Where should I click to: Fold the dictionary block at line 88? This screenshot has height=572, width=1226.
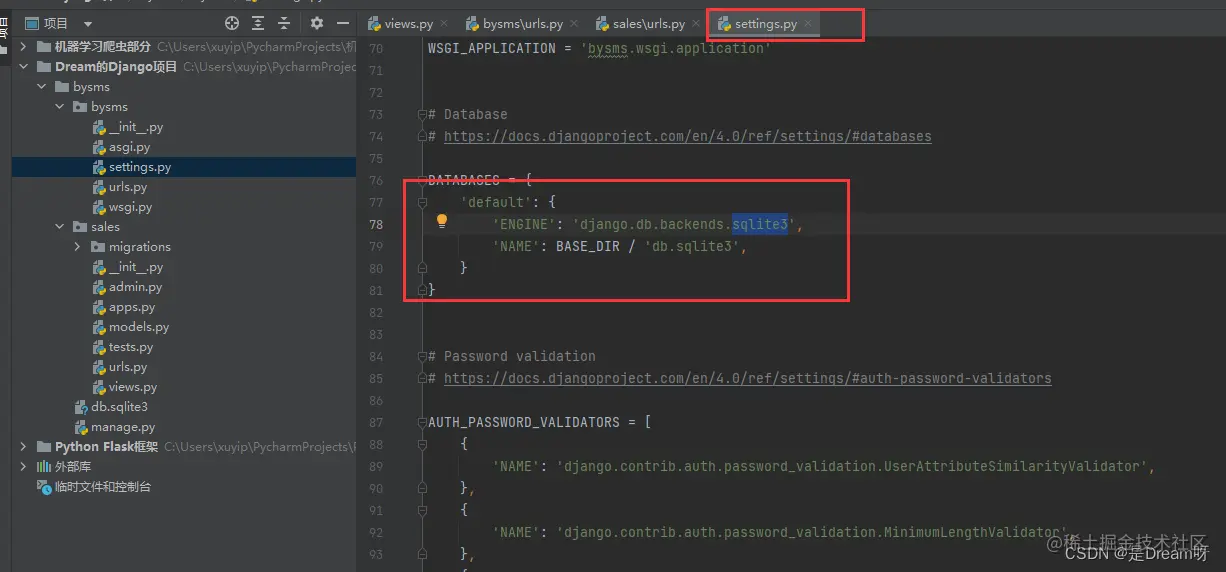pyautogui.click(x=423, y=444)
